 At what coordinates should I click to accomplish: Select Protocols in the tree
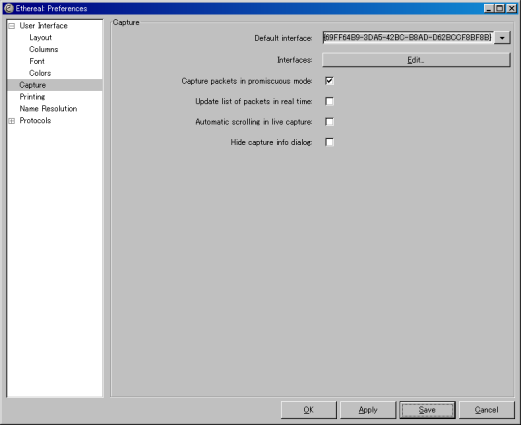tap(35, 121)
